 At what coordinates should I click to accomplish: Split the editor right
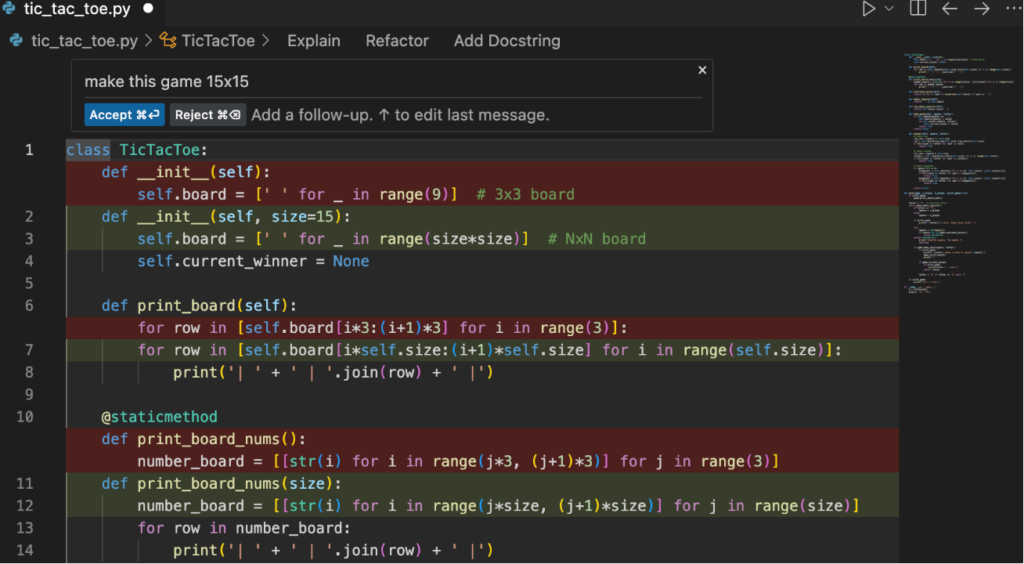(918, 8)
